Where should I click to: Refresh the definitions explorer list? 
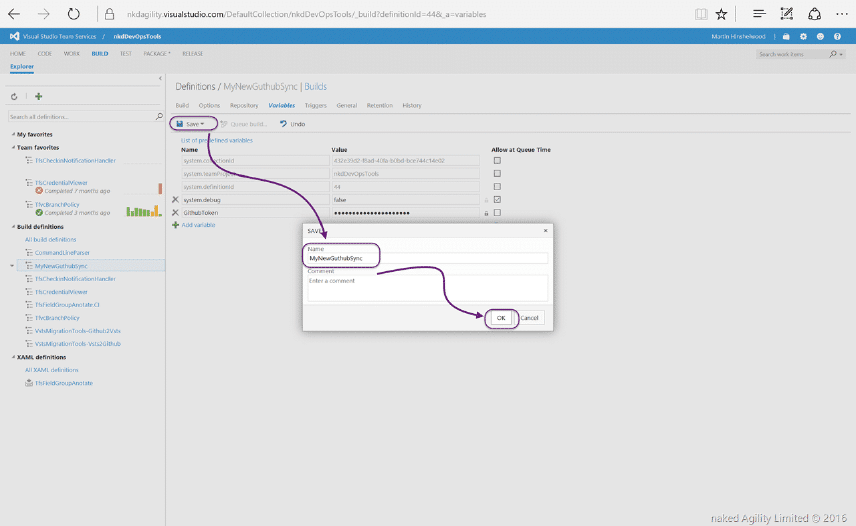coord(14,97)
